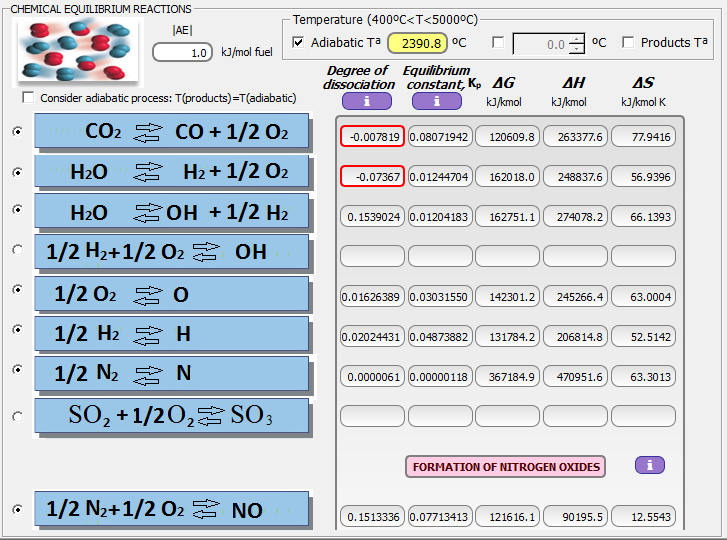Uncheck the Adiabatic Tª checkbox
The height and width of the screenshot is (540, 727).
pyautogui.click(x=299, y=43)
